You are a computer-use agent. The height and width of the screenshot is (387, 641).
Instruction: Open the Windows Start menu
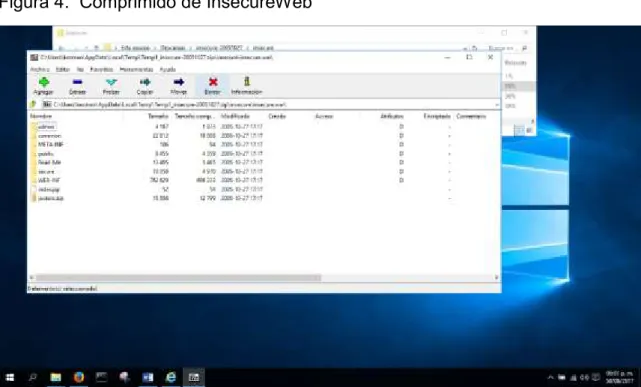(10, 377)
